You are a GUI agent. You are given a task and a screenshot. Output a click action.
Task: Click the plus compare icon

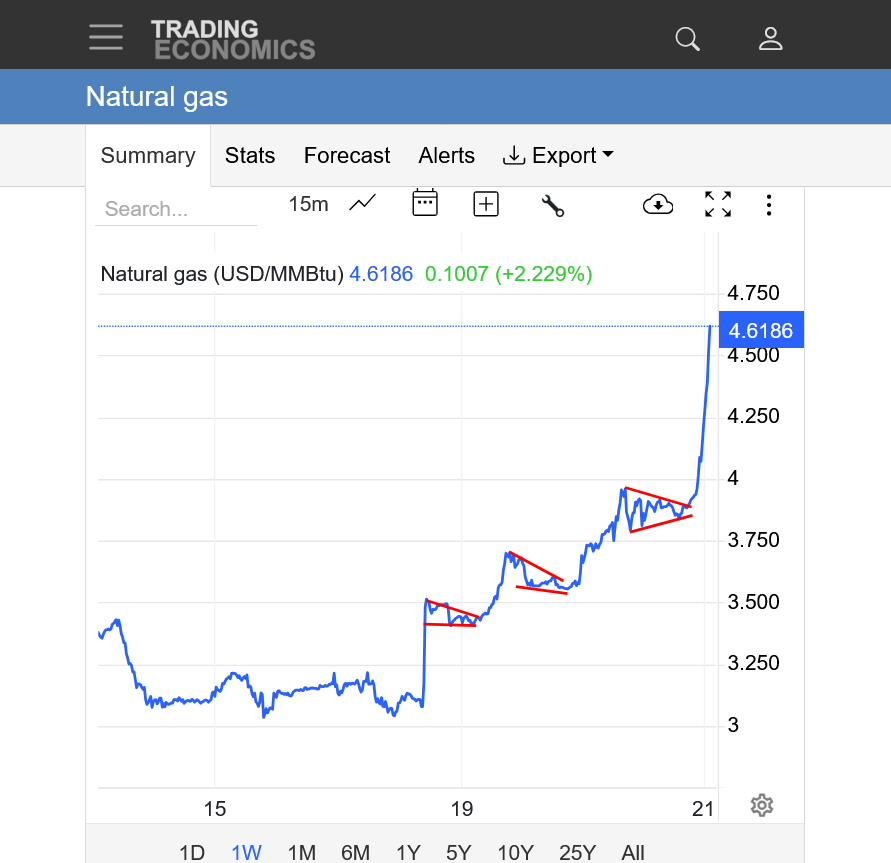[x=486, y=204]
